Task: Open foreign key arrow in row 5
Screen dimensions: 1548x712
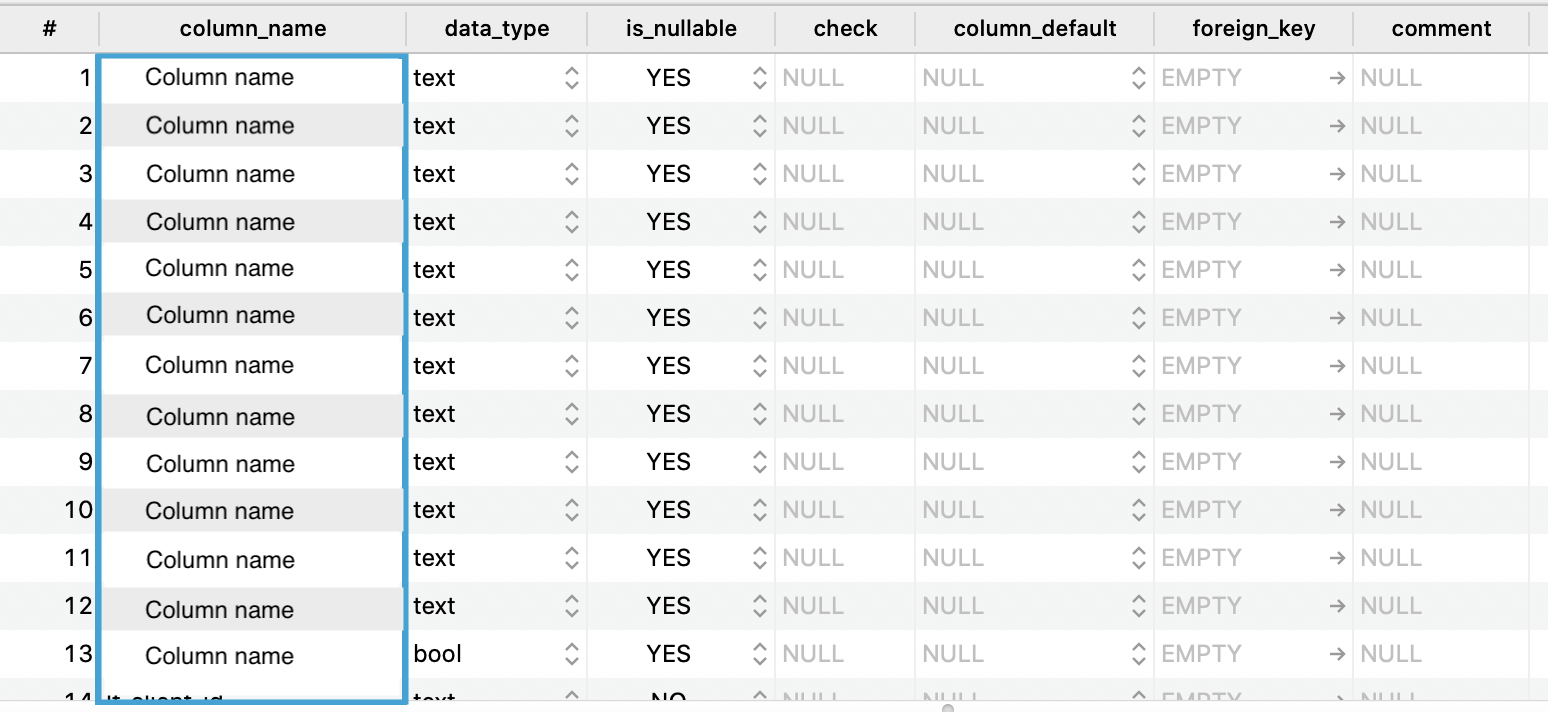Action: (1337, 270)
